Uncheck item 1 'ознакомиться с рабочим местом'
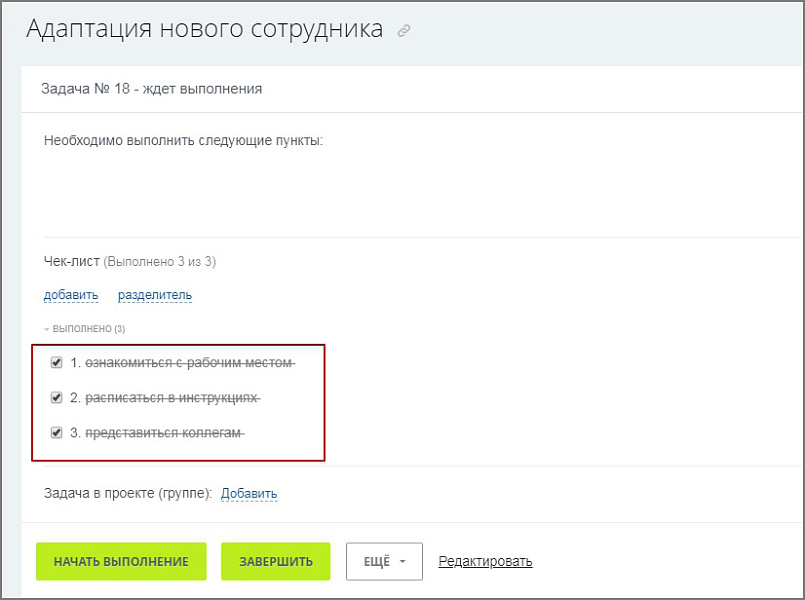805x600 pixels. coord(57,362)
